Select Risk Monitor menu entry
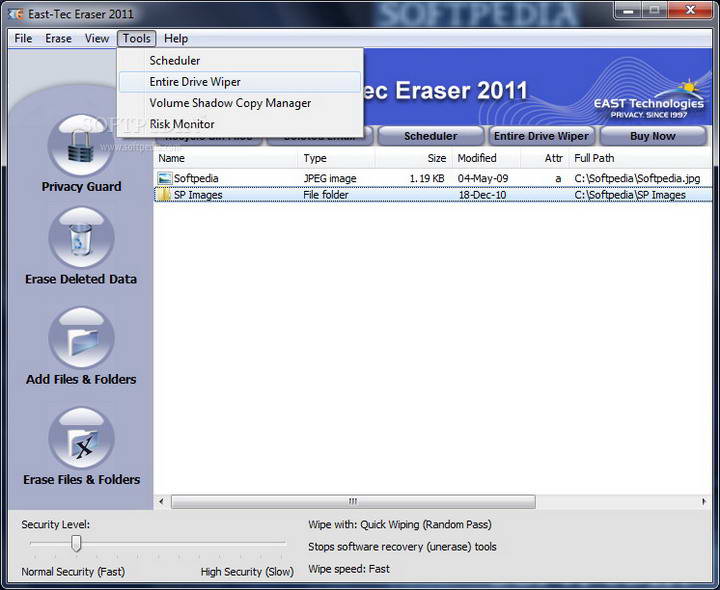This screenshot has width=720, height=590. pos(240,124)
